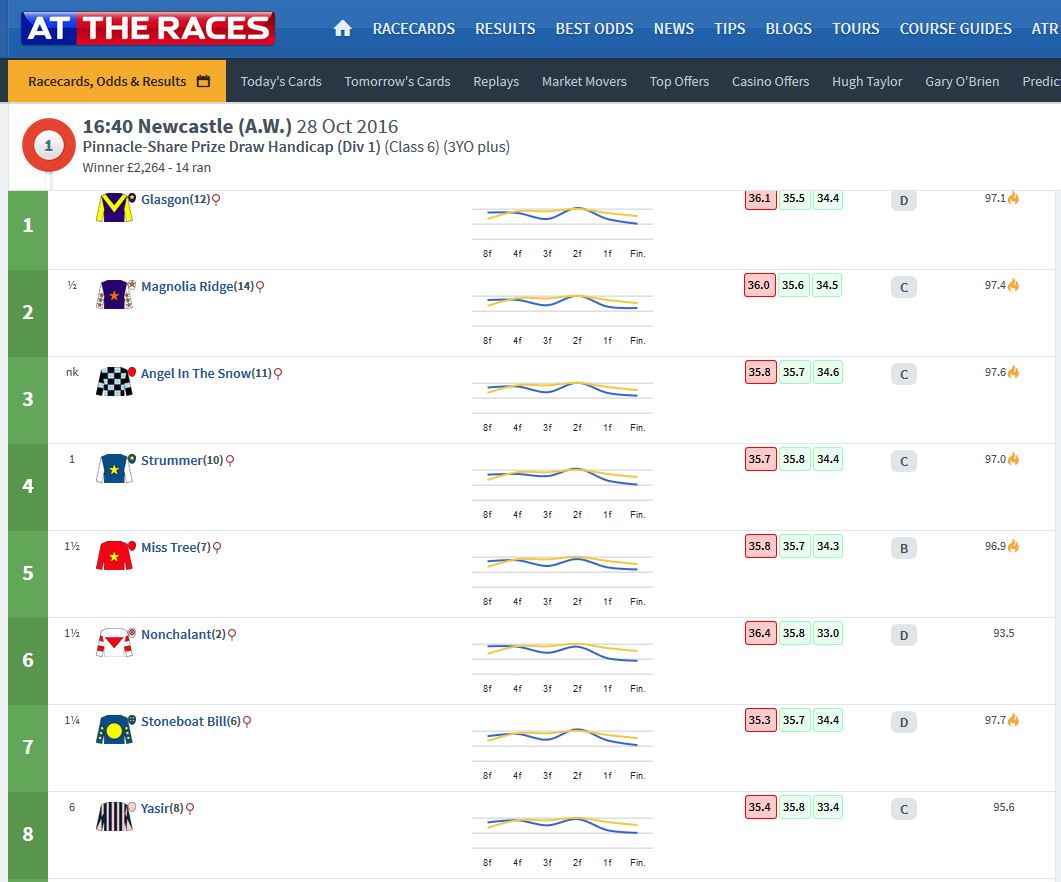
Task: Open Casino Offers
Action: (x=770, y=81)
